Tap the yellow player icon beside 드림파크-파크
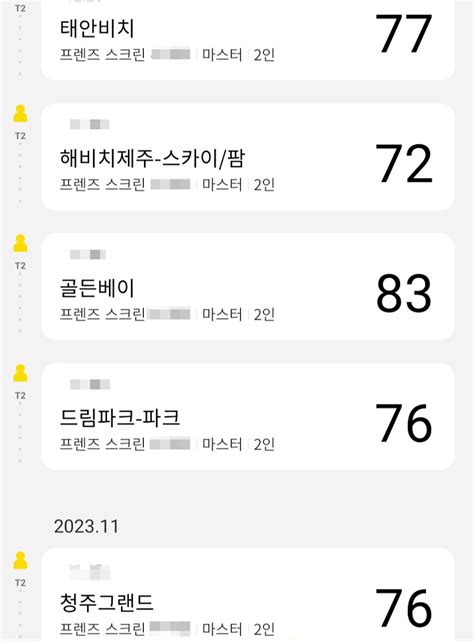This screenshot has height=641, width=474. (x=20, y=373)
